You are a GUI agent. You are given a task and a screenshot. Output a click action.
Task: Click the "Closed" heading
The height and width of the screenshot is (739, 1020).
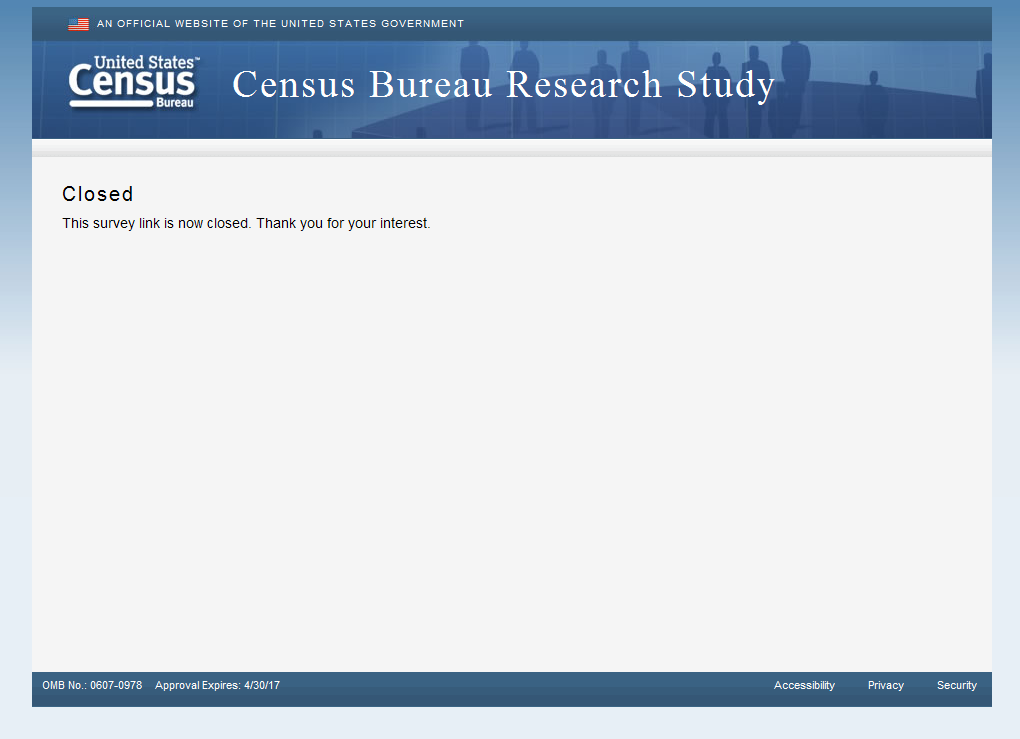pos(97,194)
